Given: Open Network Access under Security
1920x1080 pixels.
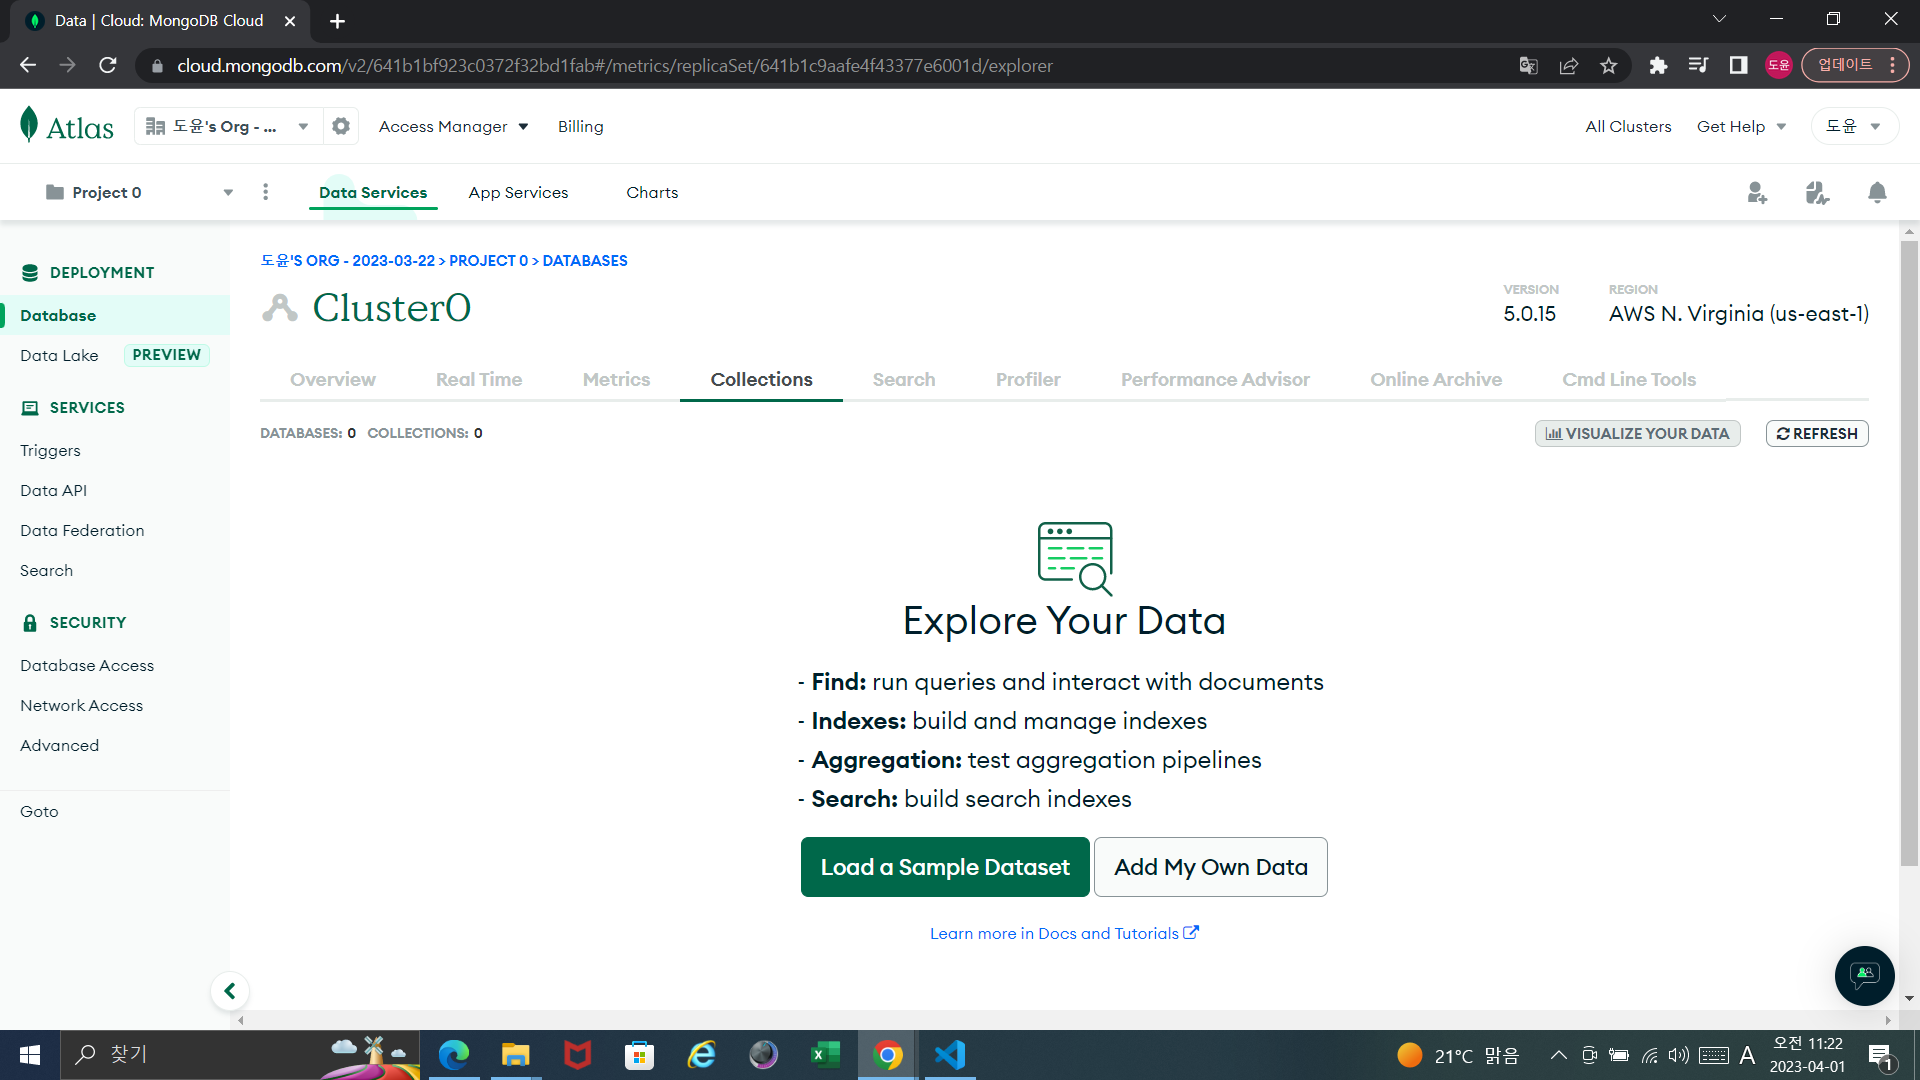Looking at the screenshot, I should [81, 706].
